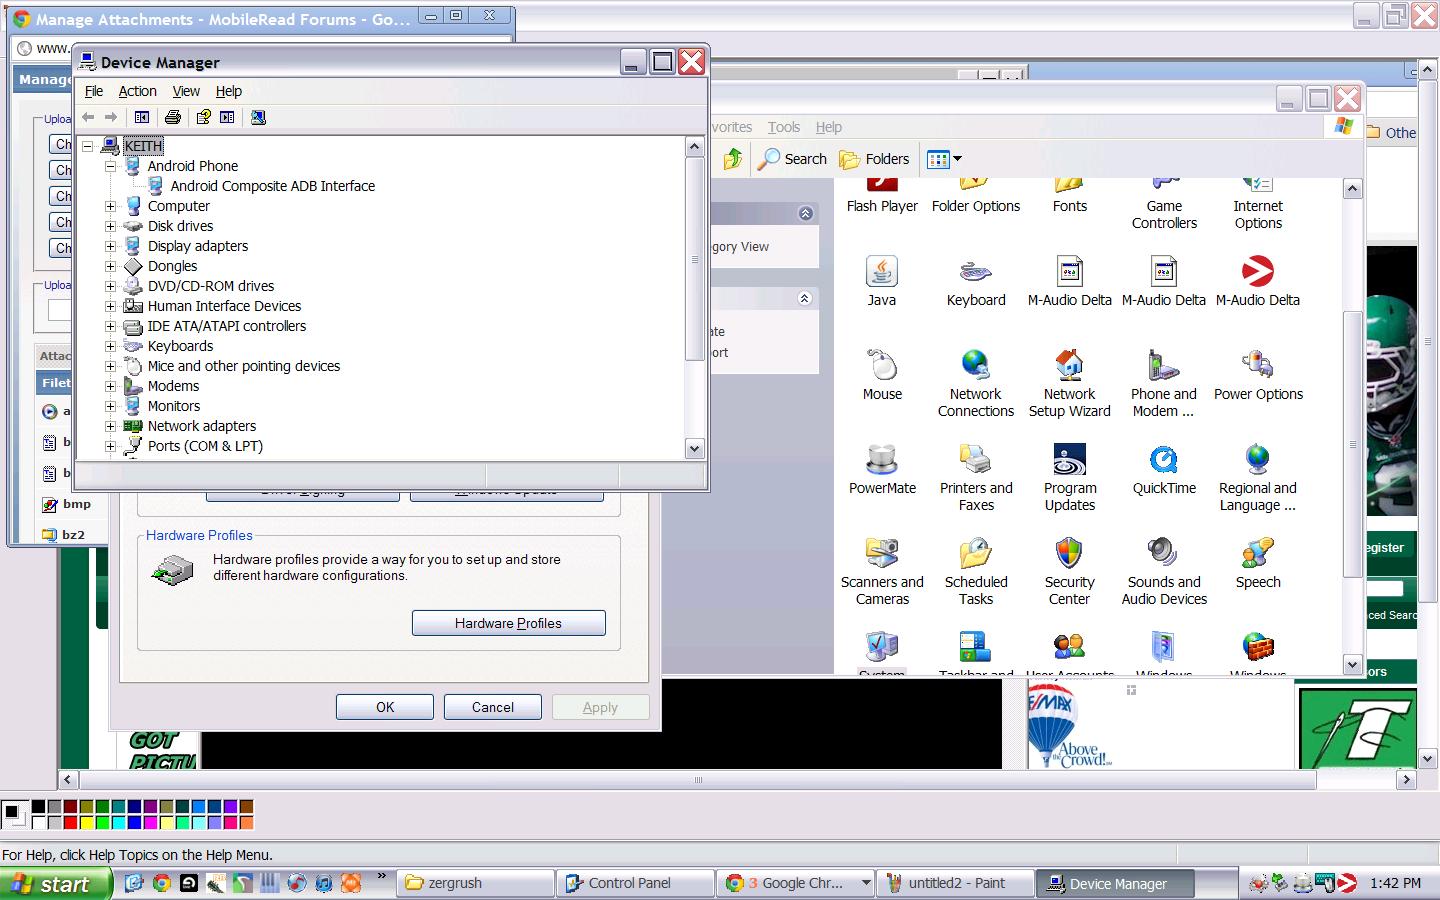Collapse the KEITH root node
1440x900 pixels.
(x=88, y=146)
